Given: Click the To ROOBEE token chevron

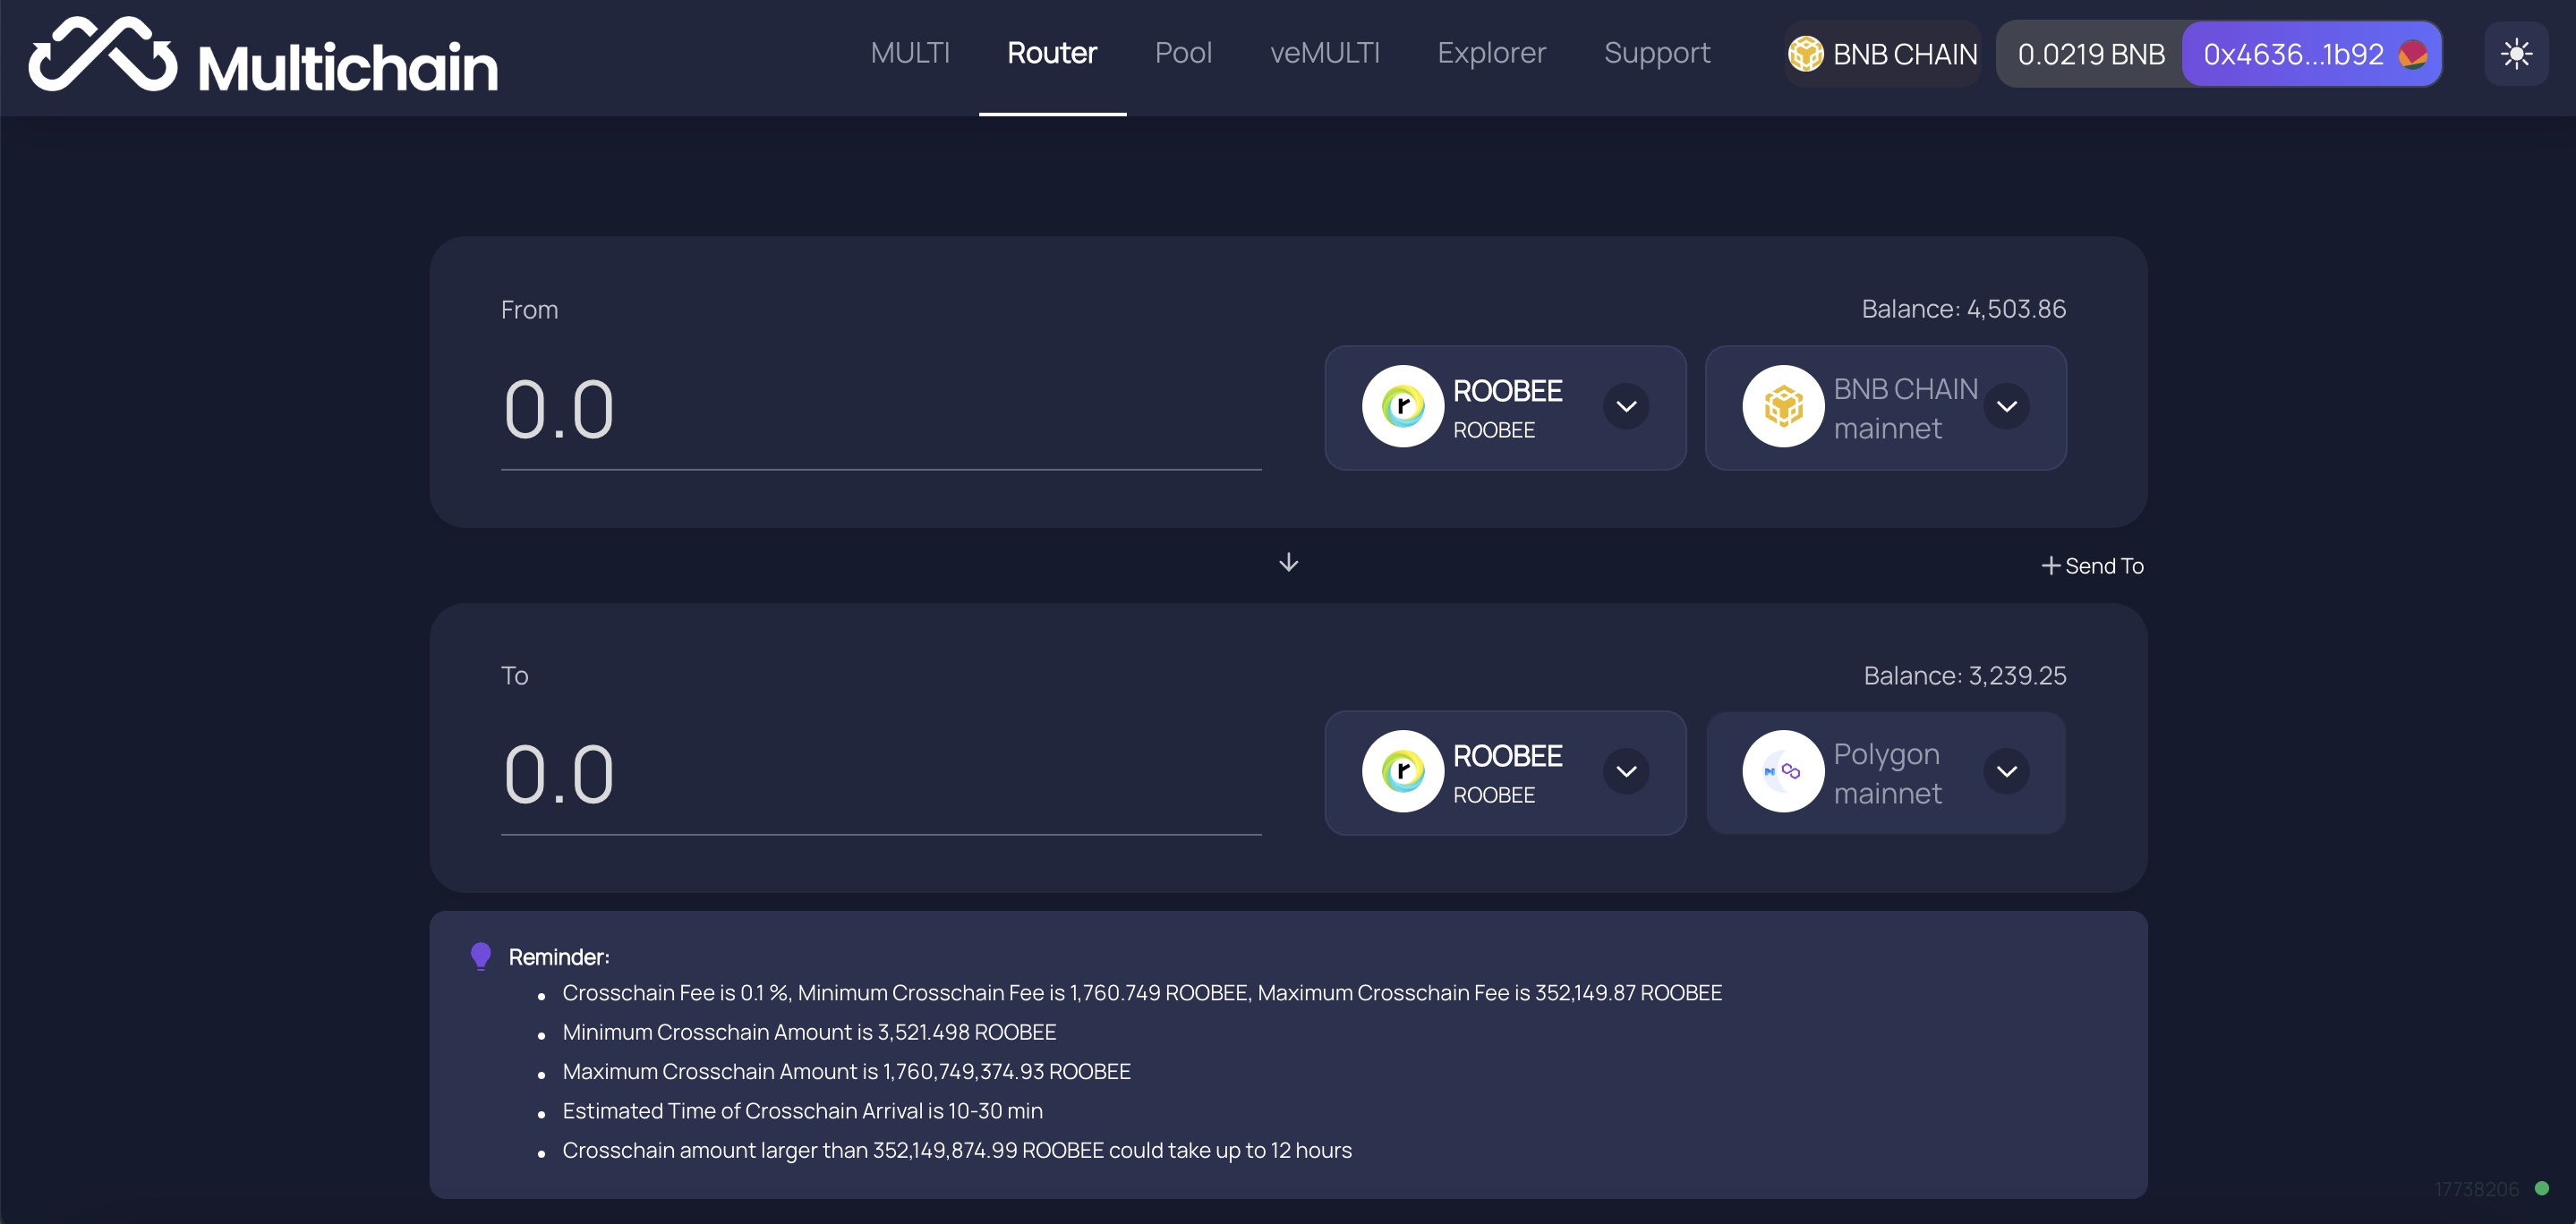Looking at the screenshot, I should [1626, 771].
